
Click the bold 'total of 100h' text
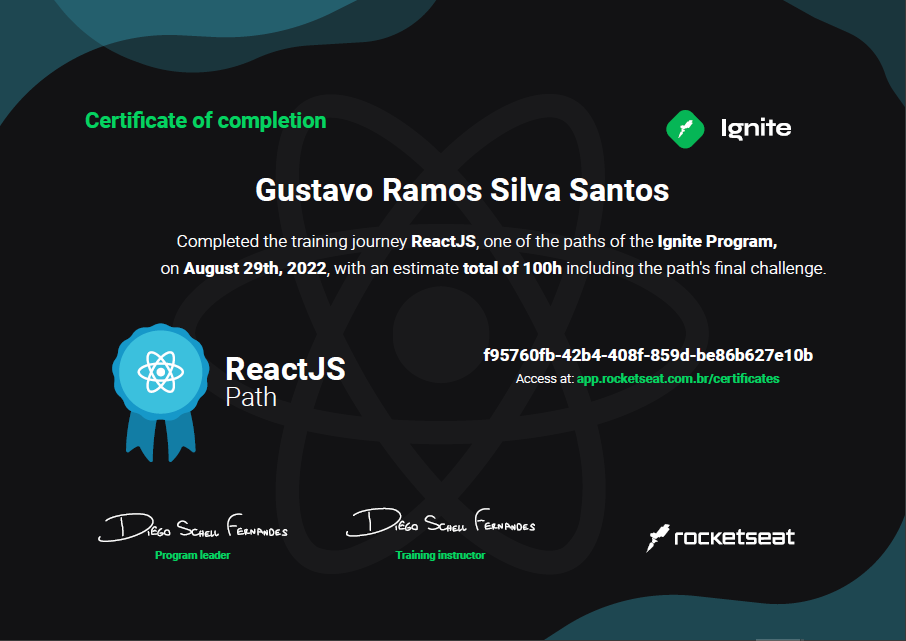[x=512, y=268]
